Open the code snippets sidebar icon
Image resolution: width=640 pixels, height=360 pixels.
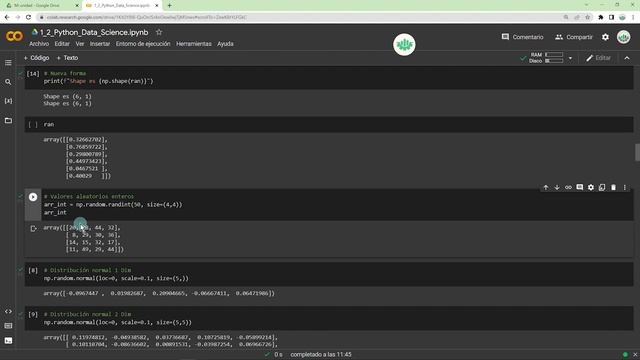pyautogui.click(x=8, y=311)
